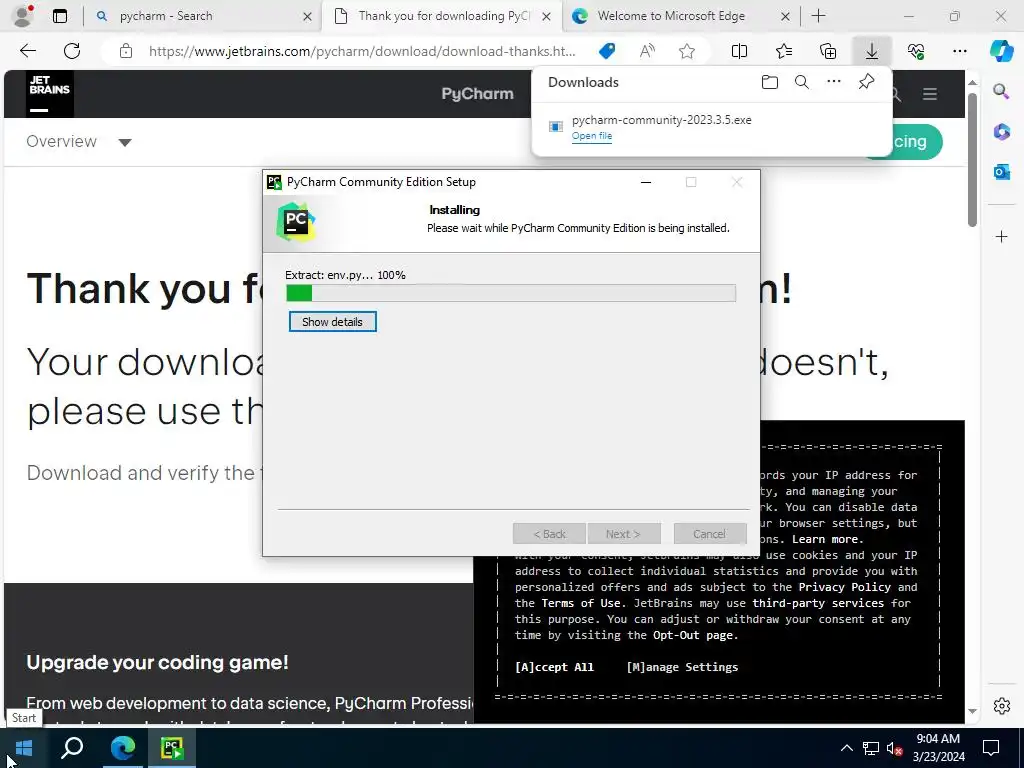Open the Favorites list icon
The image size is (1024, 768).
coord(784,51)
